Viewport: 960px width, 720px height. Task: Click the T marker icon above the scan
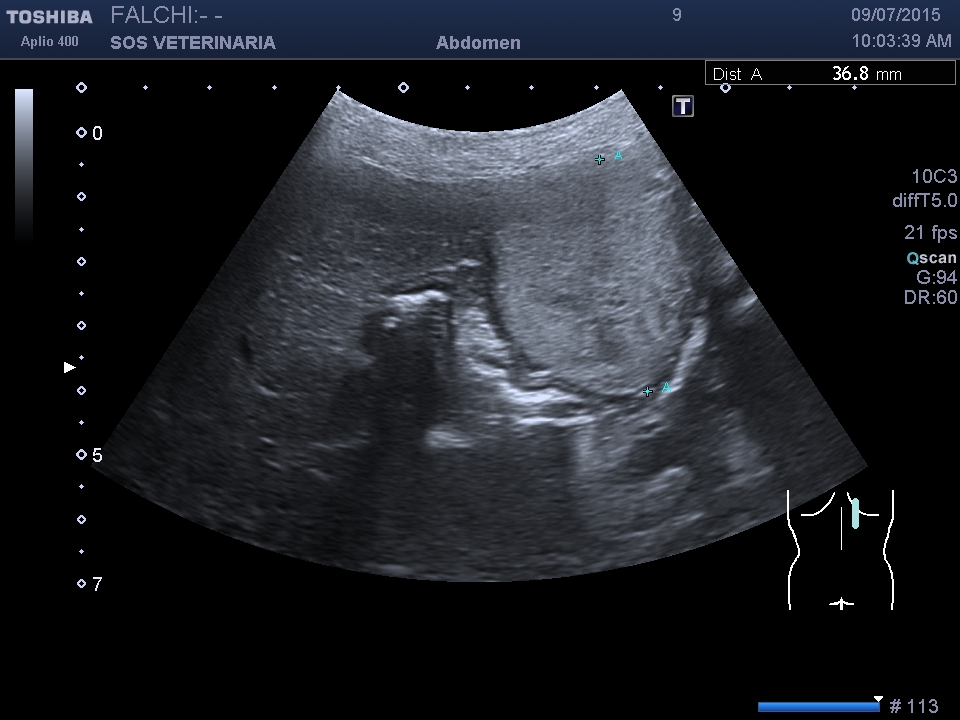point(683,106)
